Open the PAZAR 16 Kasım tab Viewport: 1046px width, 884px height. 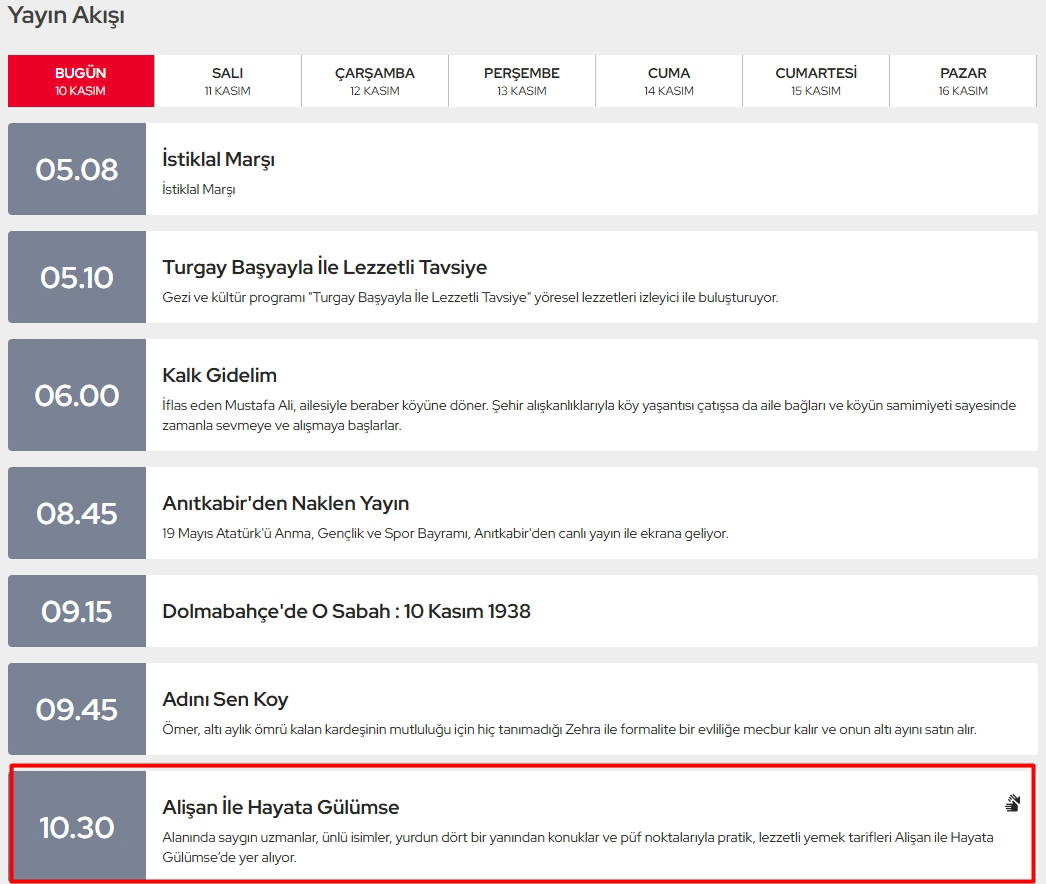pos(963,81)
